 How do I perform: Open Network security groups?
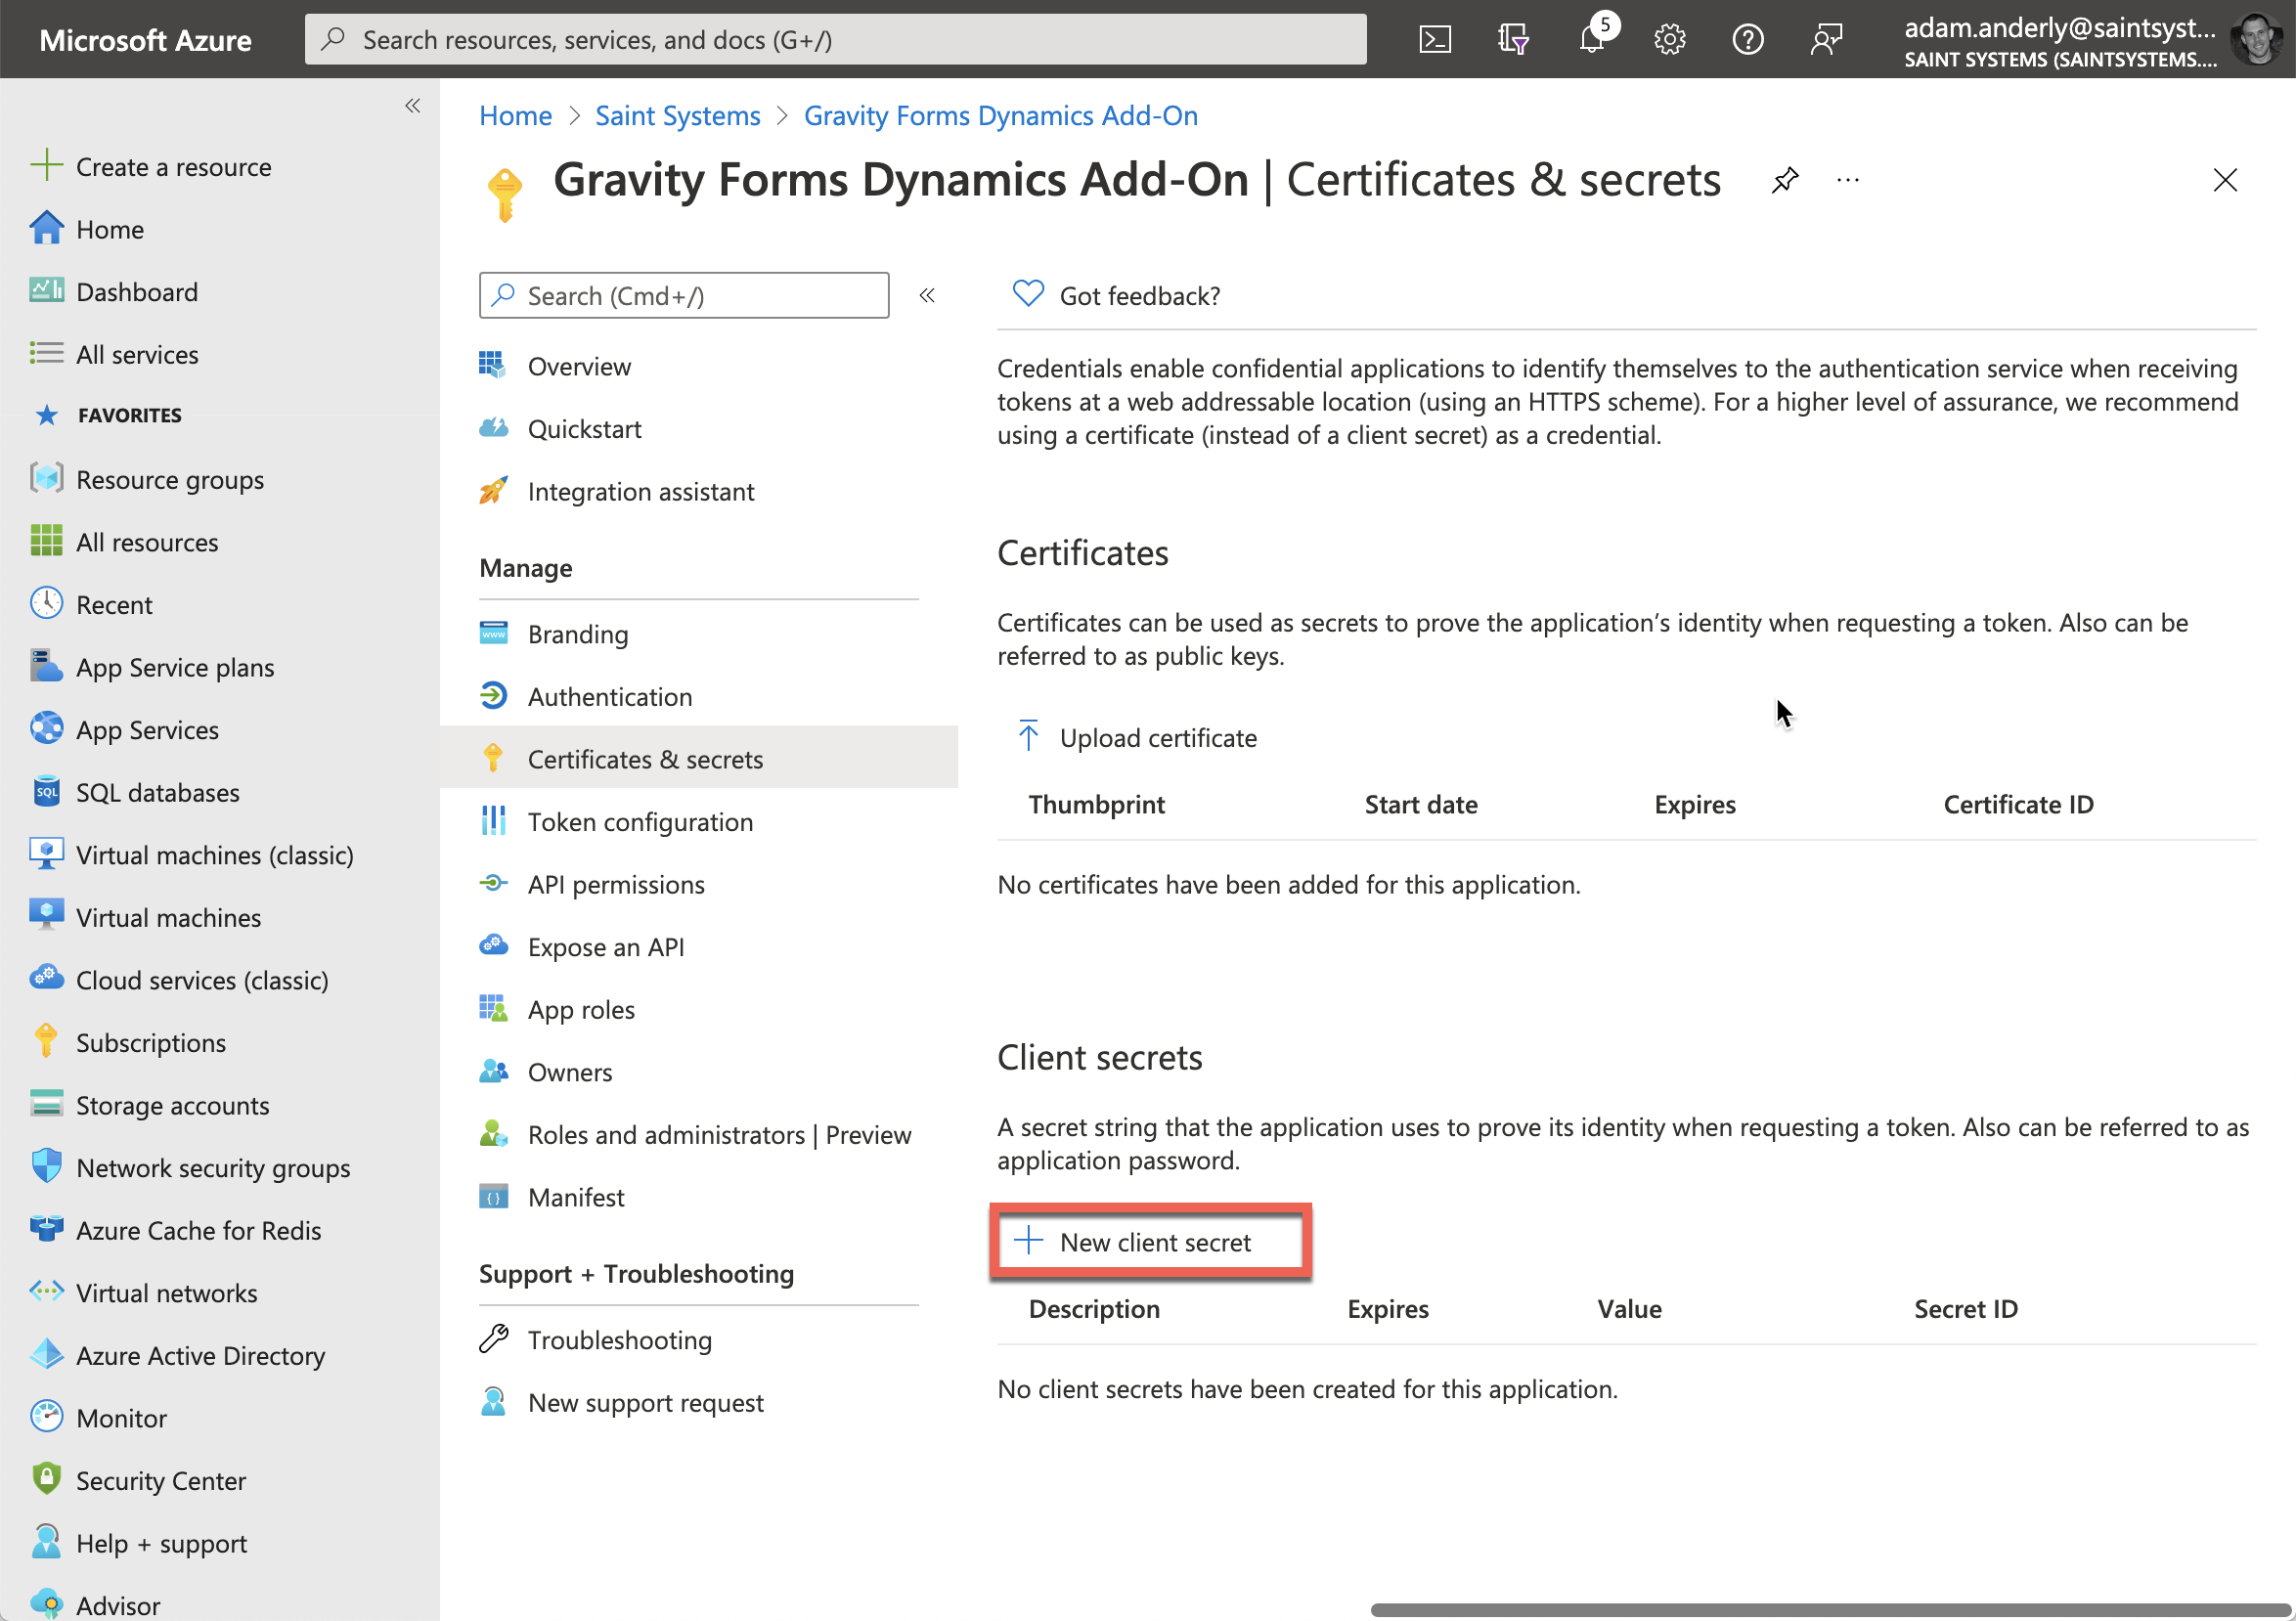(x=191, y=1169)
